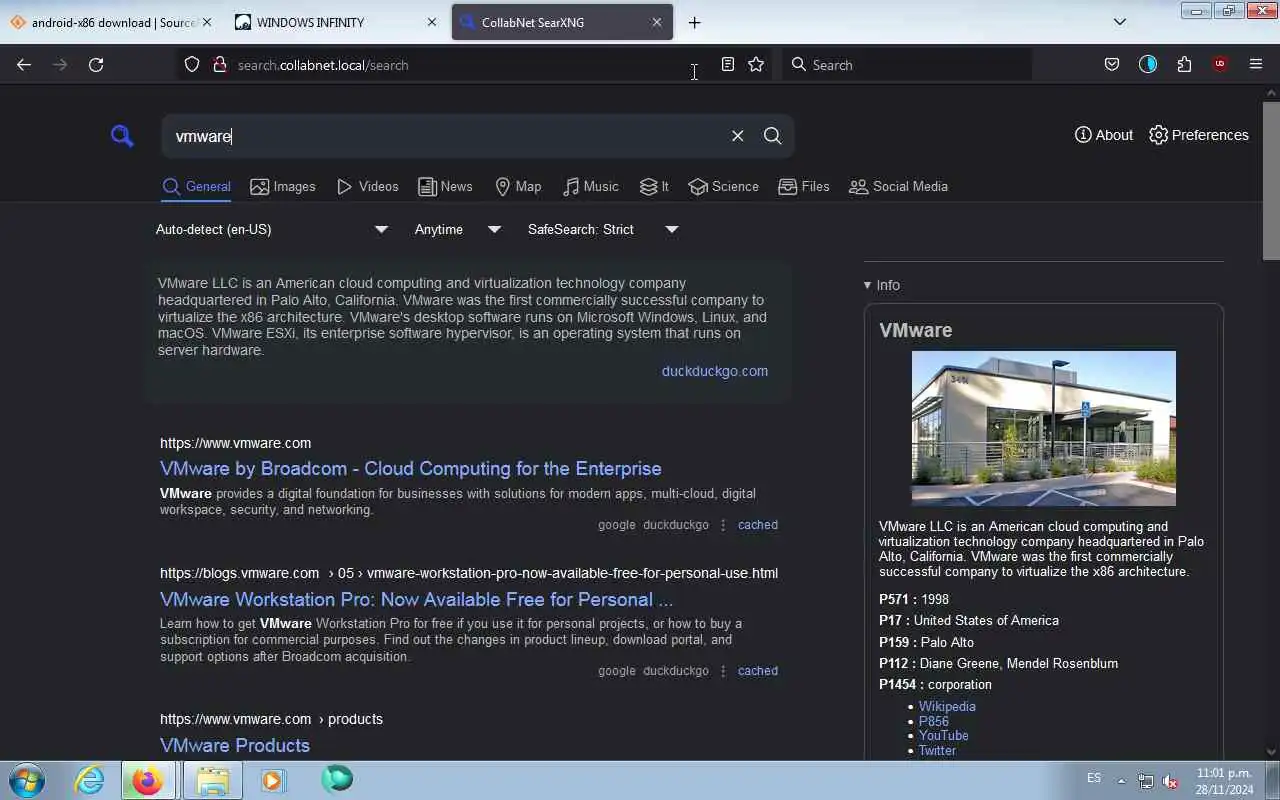Viewport: 1280px width, 800px height.
Task: Switch to the Files tab
Action: coord(804,187)
